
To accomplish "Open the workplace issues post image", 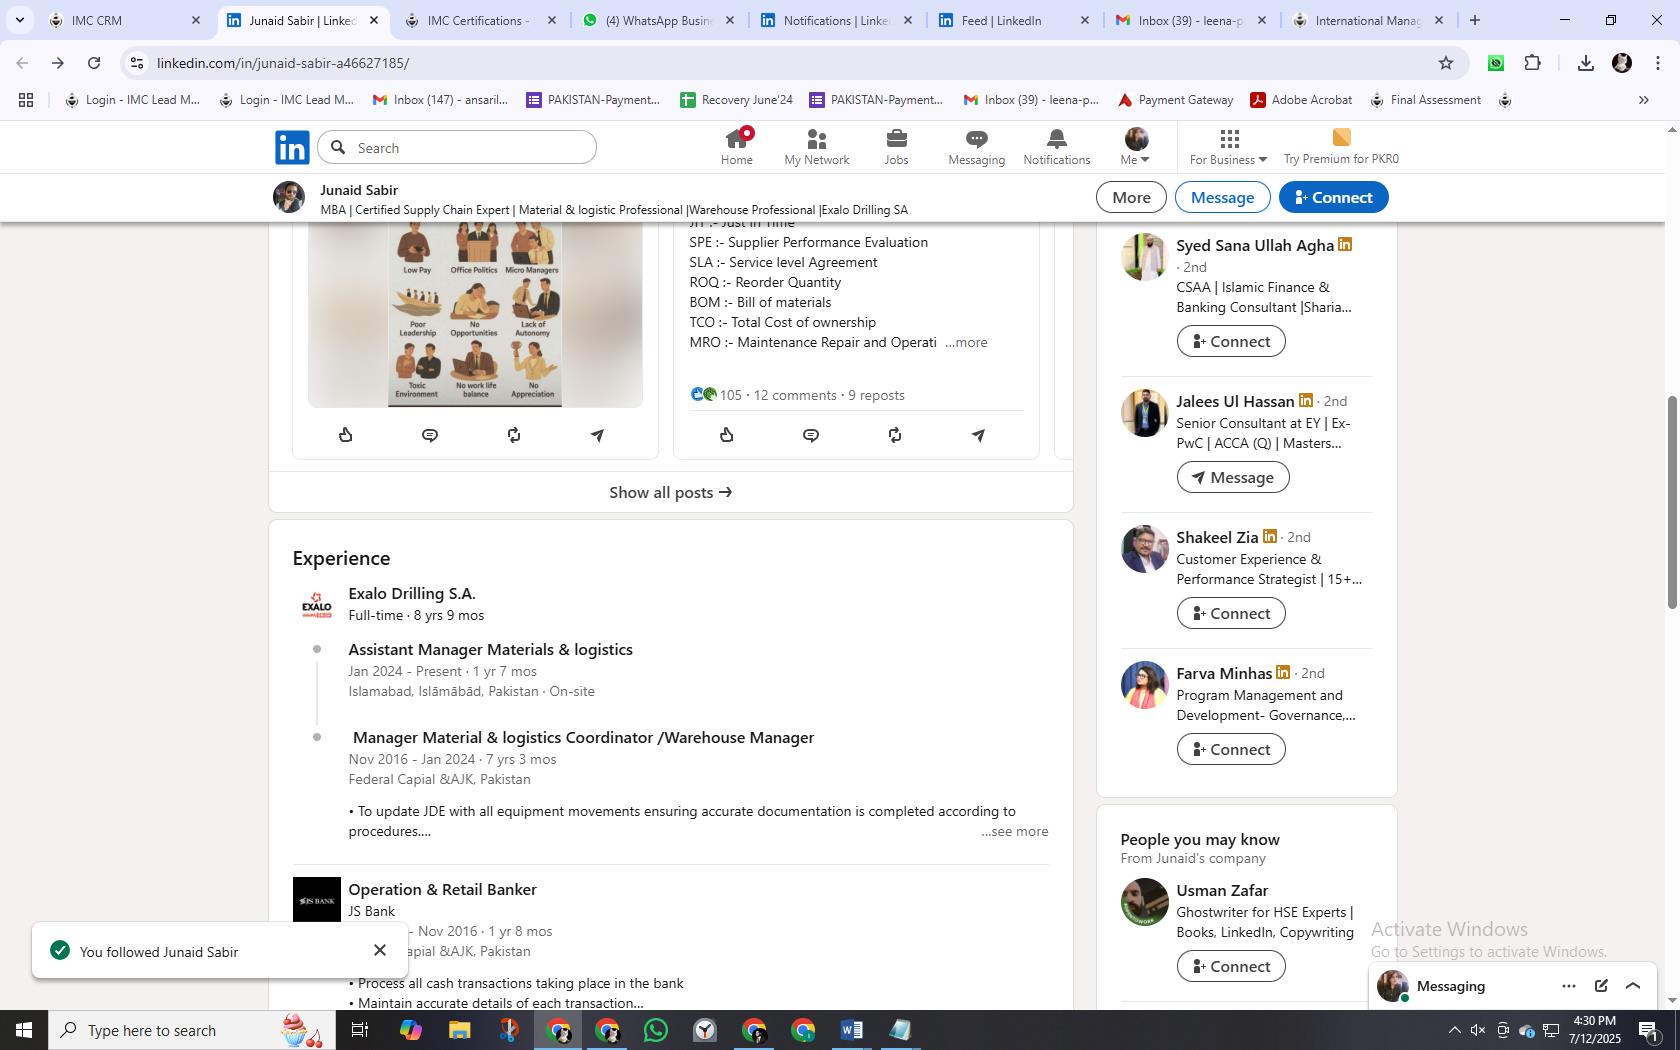I will pyautogui.click(x=475, y=315).
